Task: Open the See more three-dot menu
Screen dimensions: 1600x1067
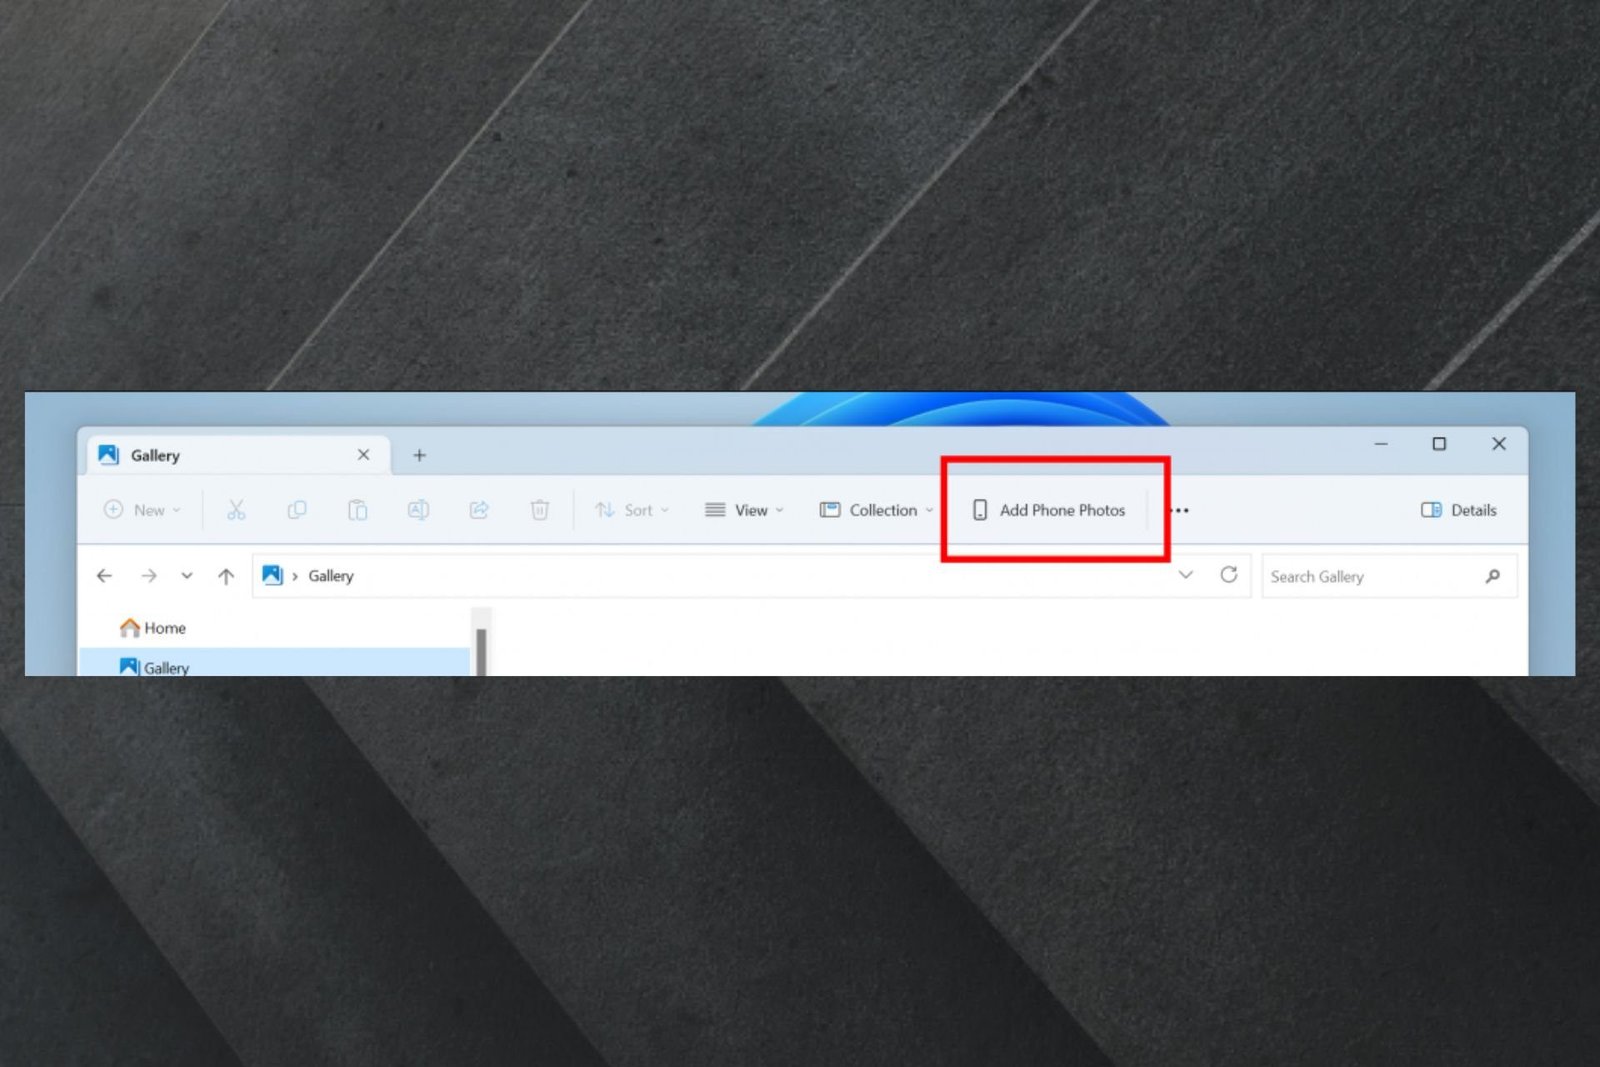Action: (x=1180, y=510)
